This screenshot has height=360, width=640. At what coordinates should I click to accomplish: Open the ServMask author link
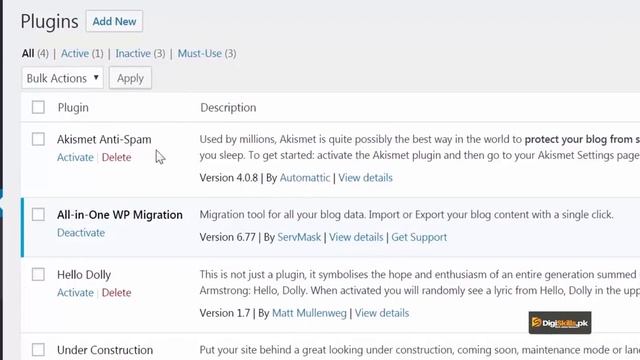click(299, 237)
